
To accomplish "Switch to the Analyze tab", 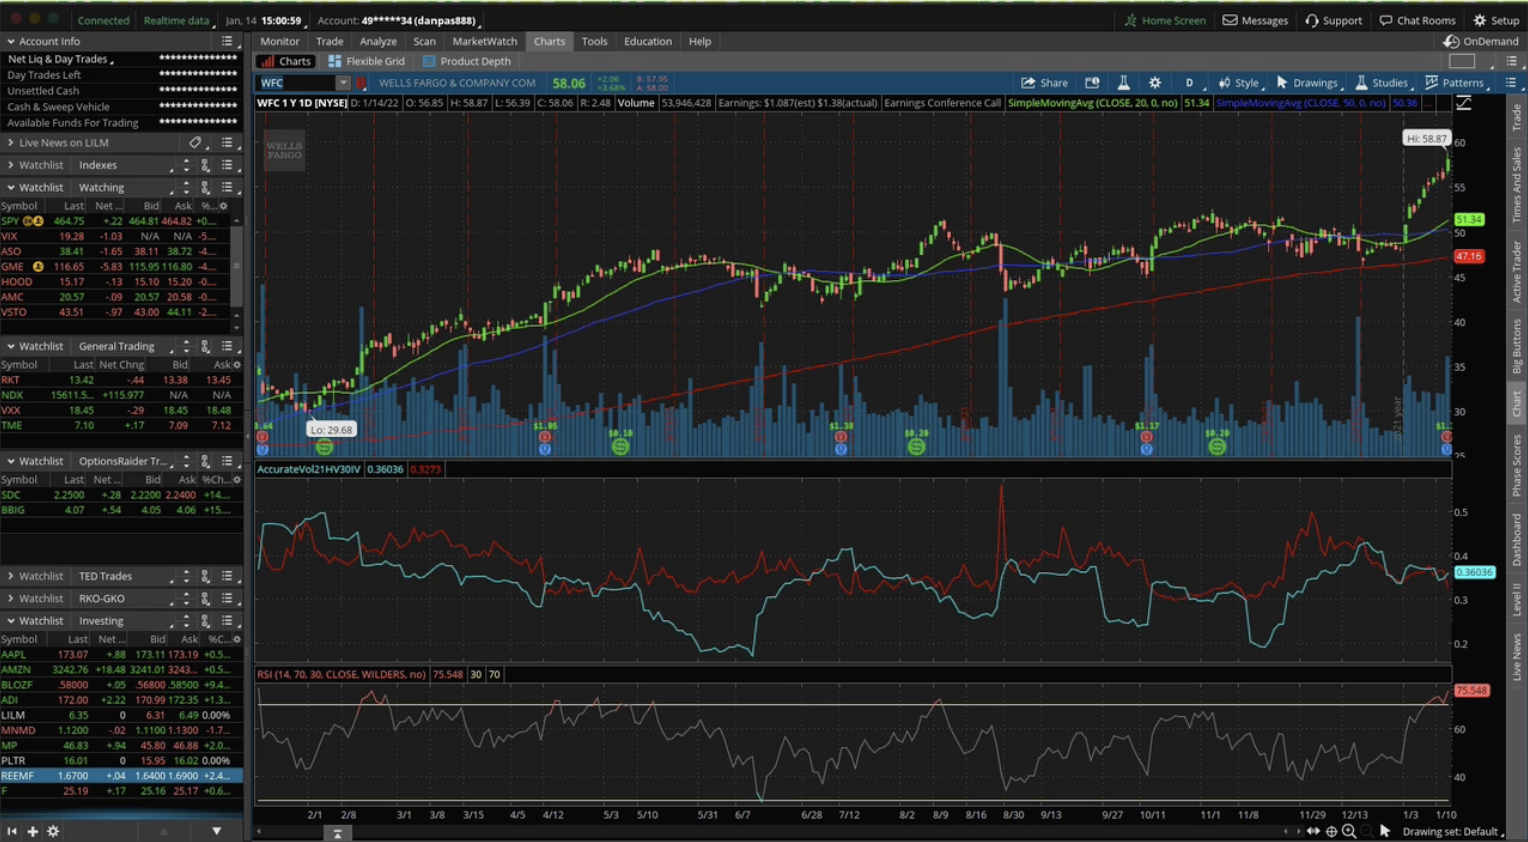I will click(378, 41).
